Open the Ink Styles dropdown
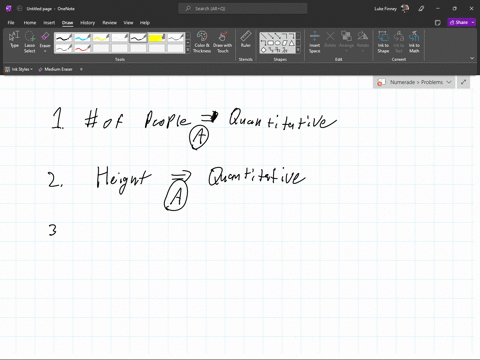 click(19, 69)
